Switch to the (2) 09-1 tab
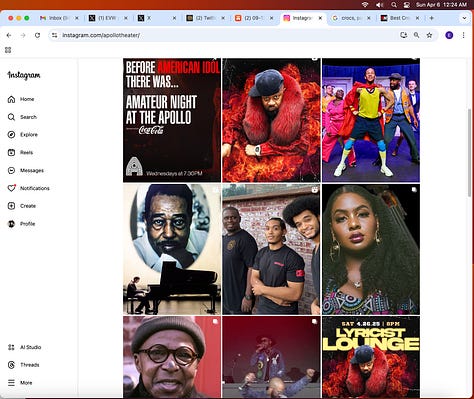Image resolution: width=474 pixels, height=399 pixels. (x=254, y=18)
